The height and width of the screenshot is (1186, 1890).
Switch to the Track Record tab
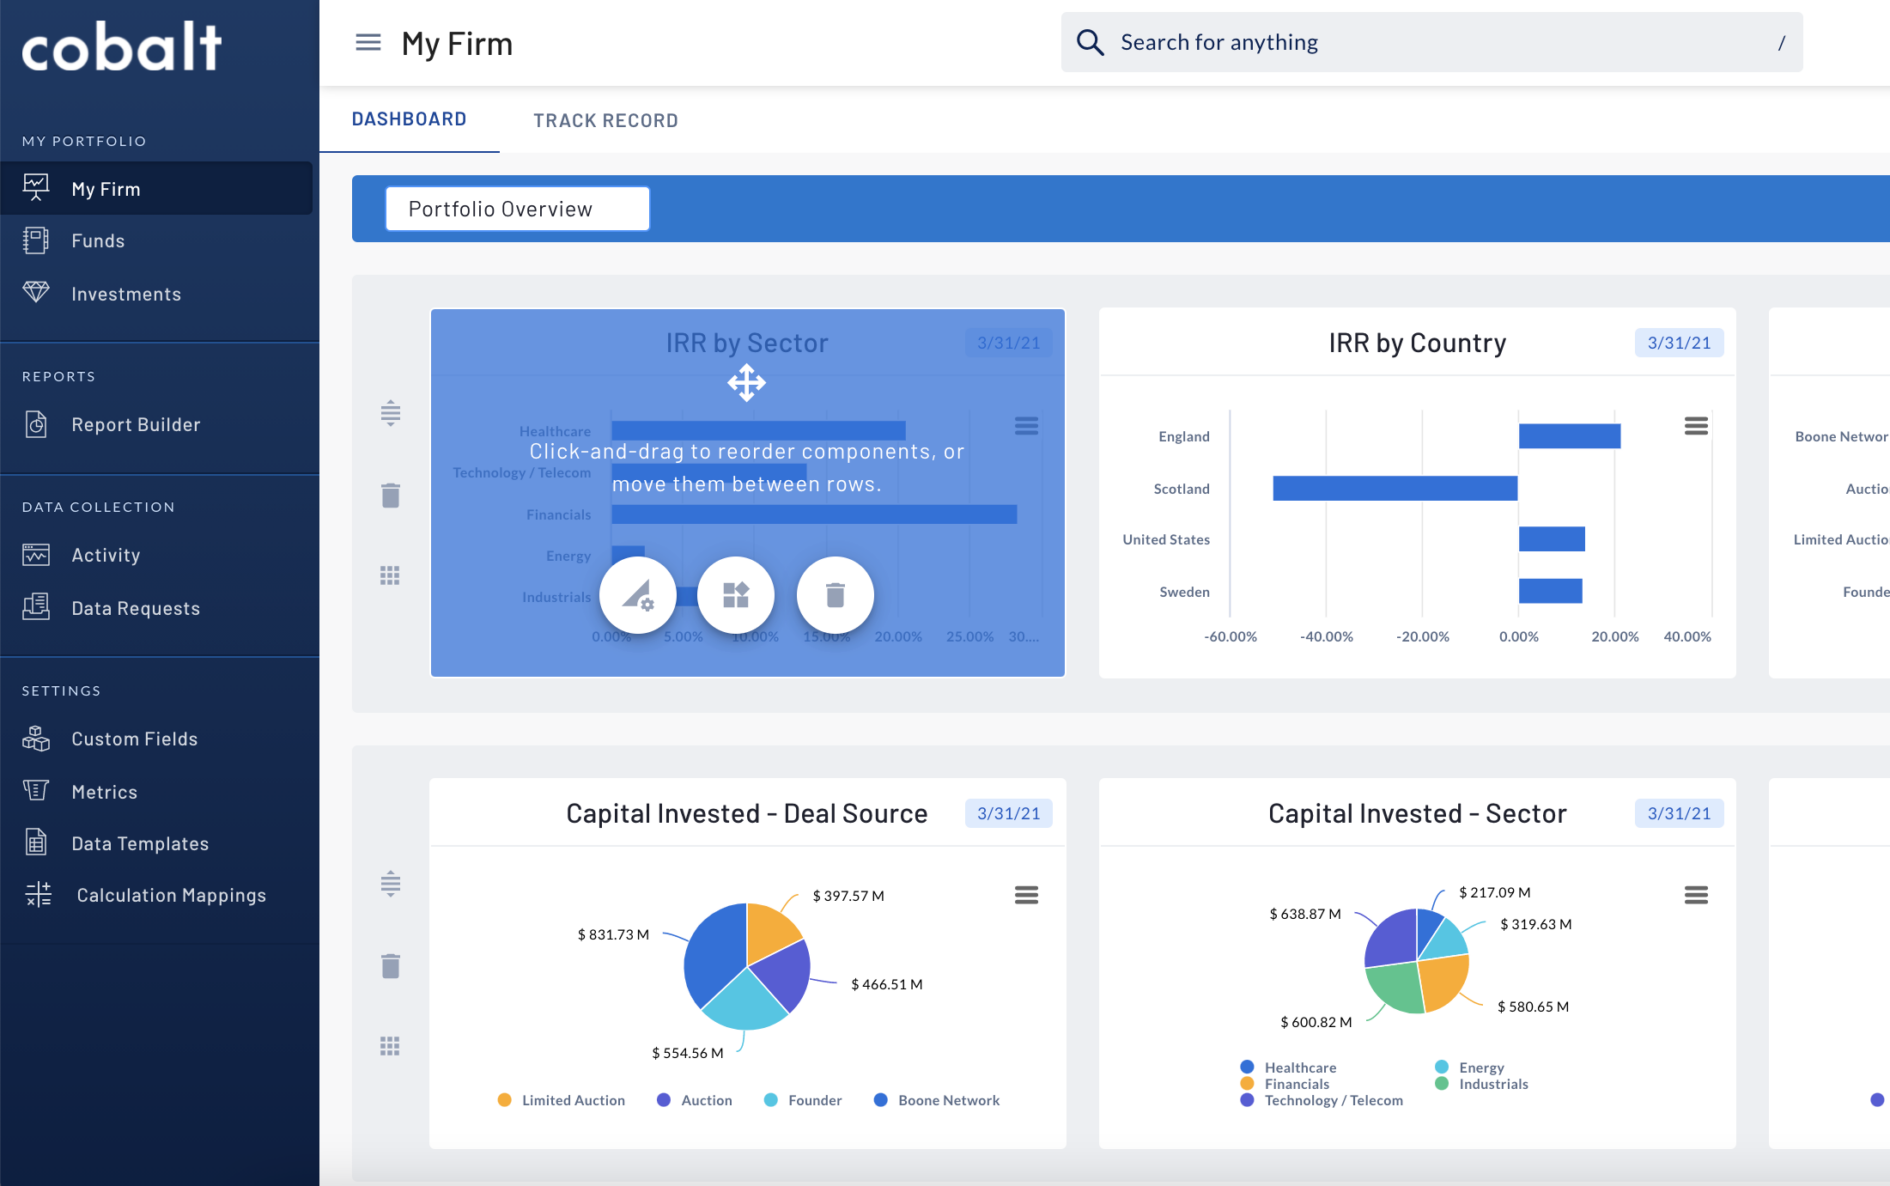point(606,120)
